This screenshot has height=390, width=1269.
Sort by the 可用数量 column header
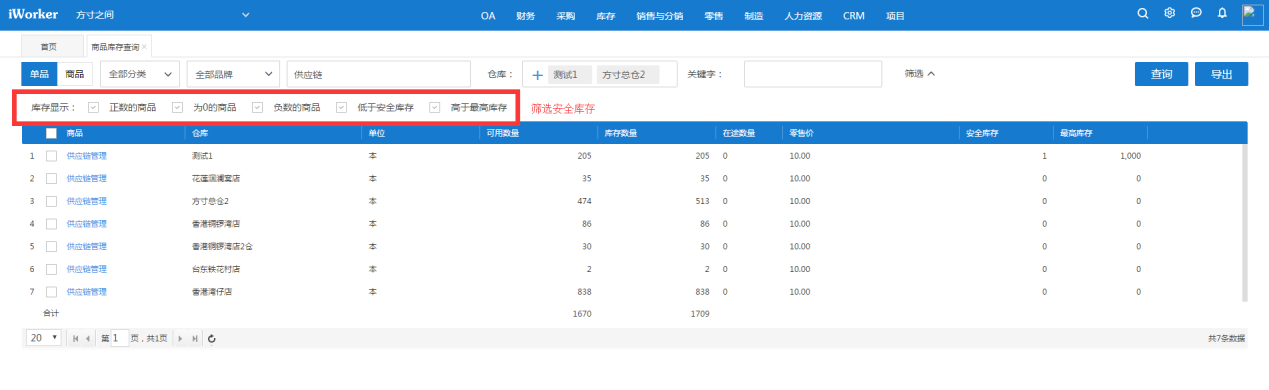pos(502,133)
